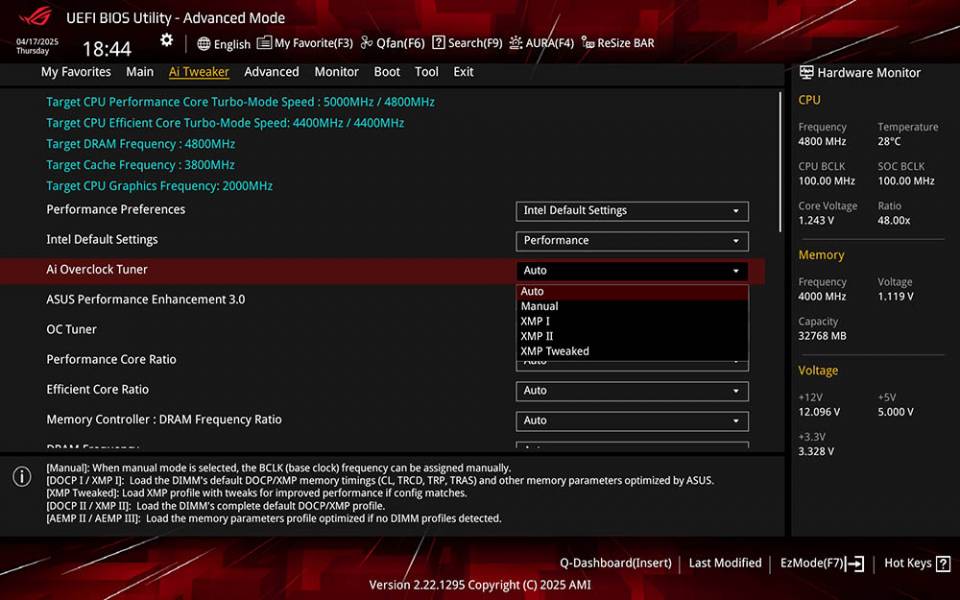Select XMP I from the dropdown list

pyautogui.click(x=535, y=321)
